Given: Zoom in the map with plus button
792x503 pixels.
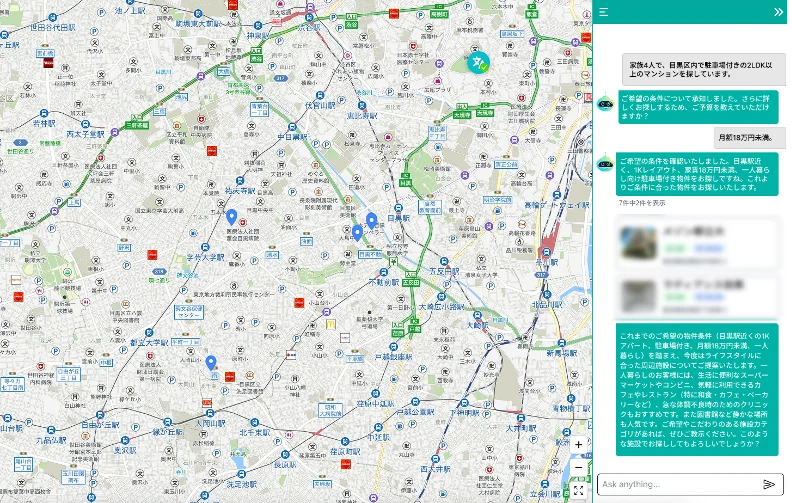Looking at the screenshot, I should pyautogui.click(x=578, y=445).
